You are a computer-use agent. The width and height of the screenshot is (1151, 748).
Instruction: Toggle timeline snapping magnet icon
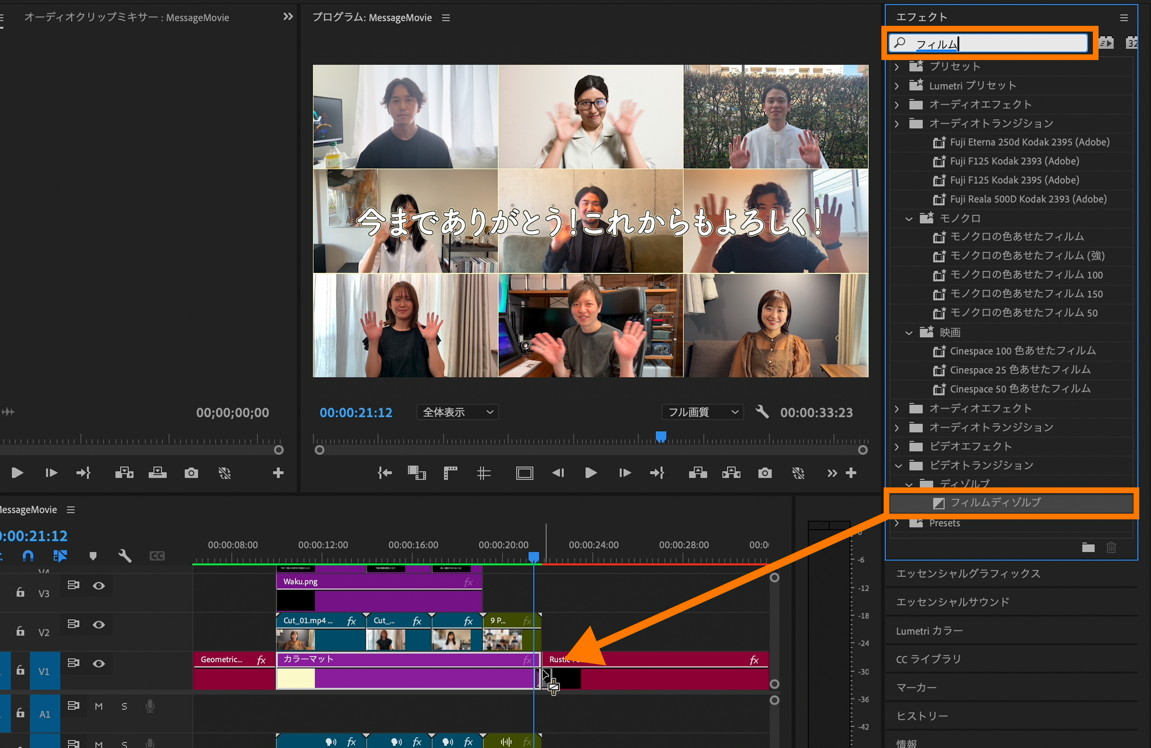28,556
